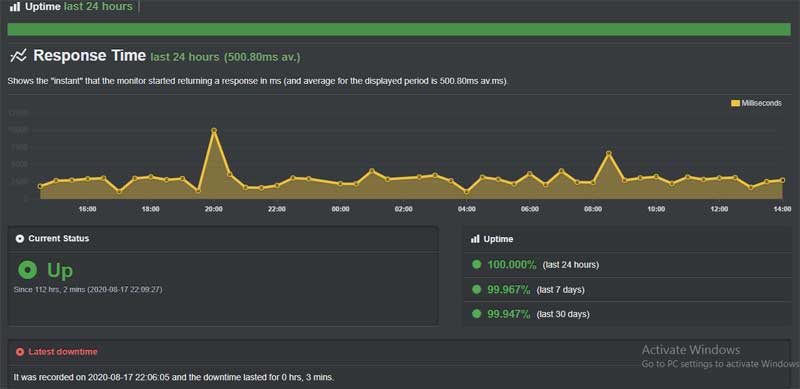Viewport: 800px width, 389px height.
Task: Click the Response Time heading
Action: coord(90,56)
